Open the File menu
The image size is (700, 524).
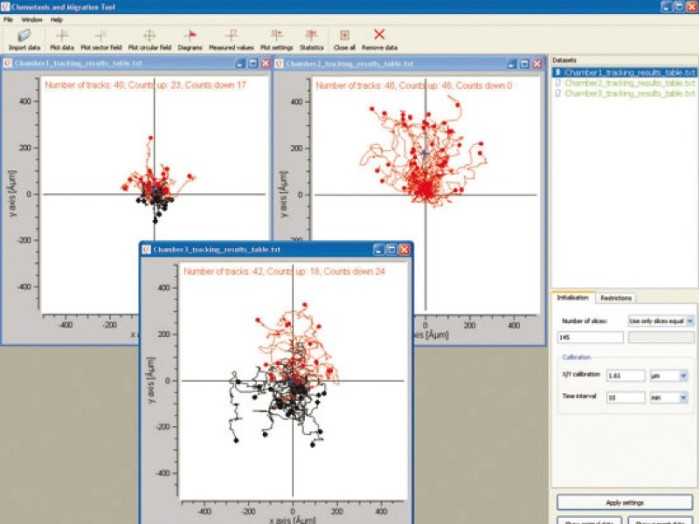[x=8, y=20]
